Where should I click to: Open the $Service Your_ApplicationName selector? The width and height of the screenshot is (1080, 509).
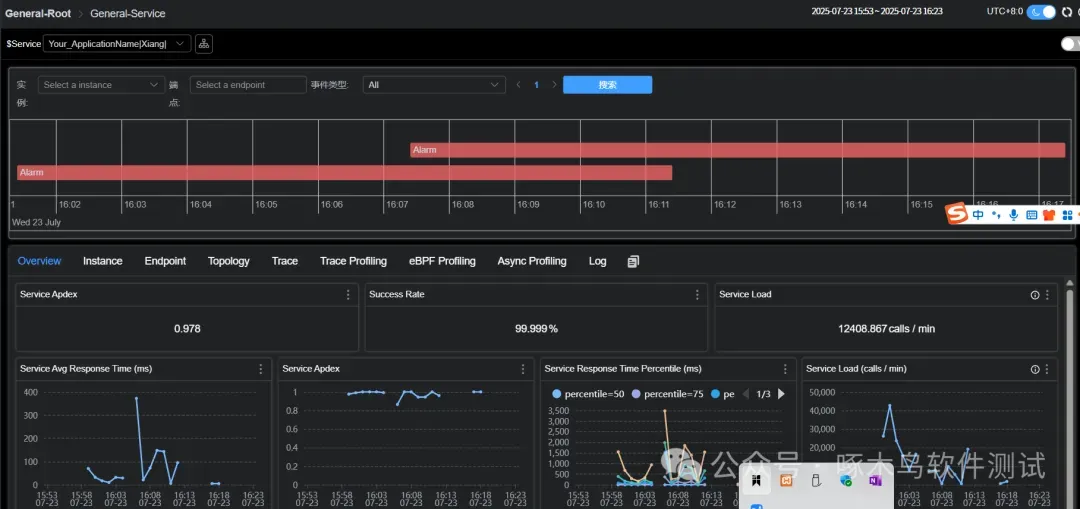(117, 43)
